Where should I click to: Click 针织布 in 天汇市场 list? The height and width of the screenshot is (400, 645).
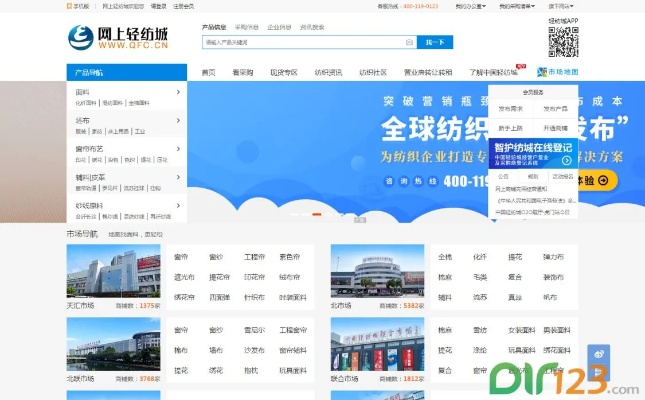[x=254, y=297]
